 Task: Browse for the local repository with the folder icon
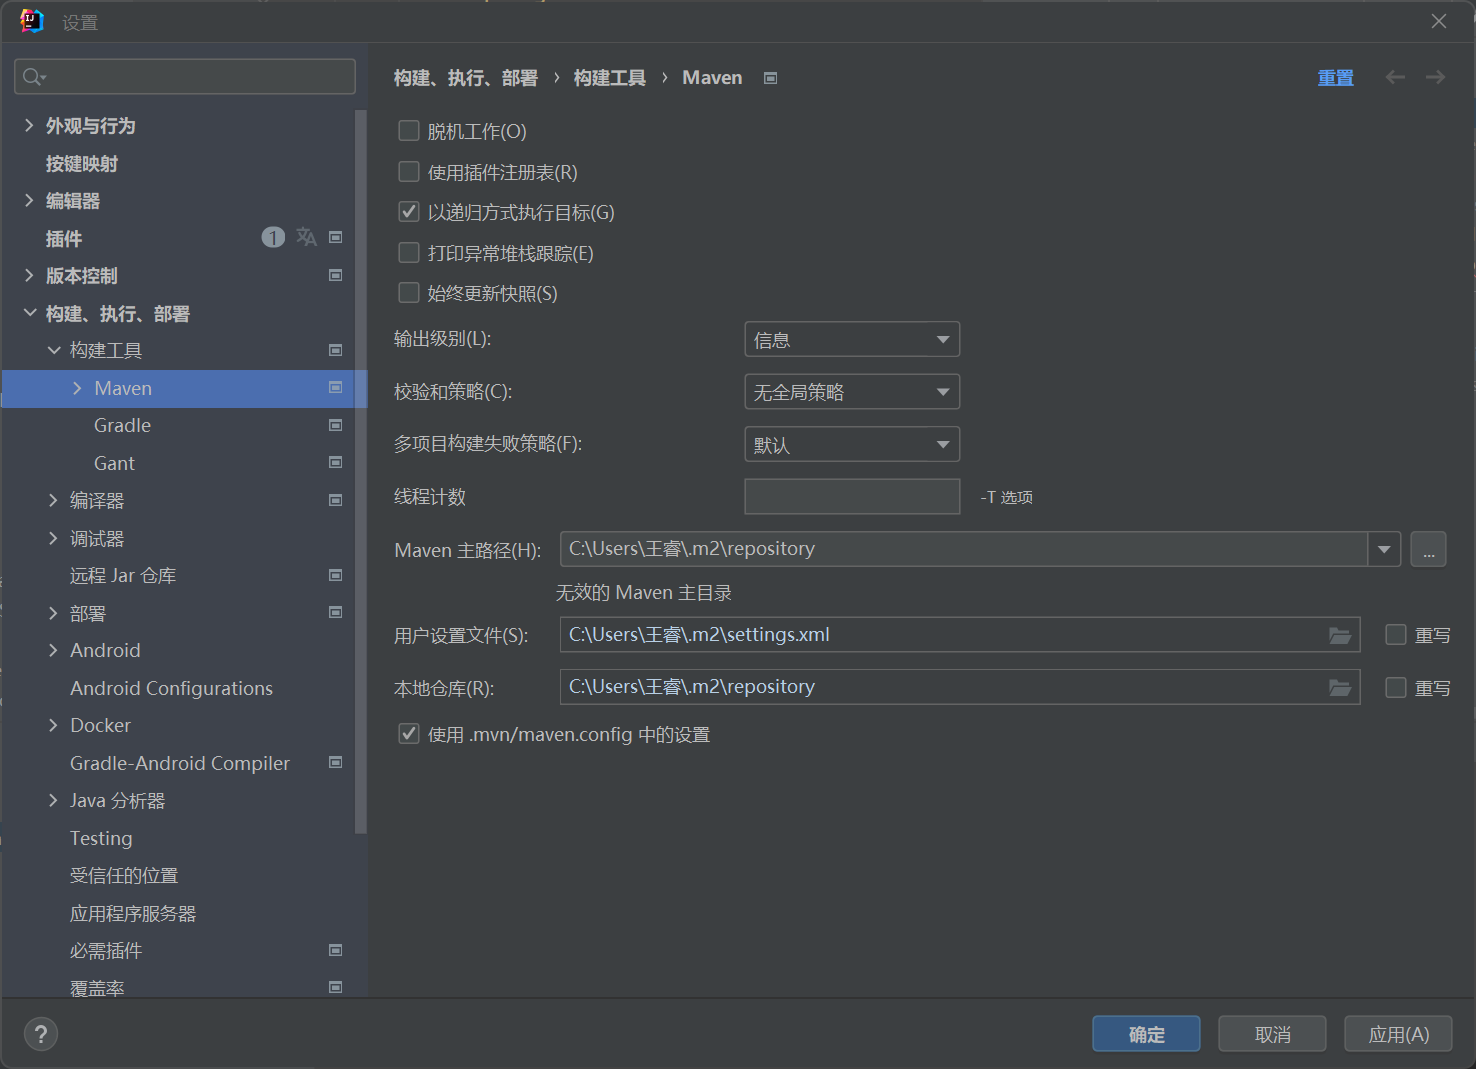tap(1340, 687)
